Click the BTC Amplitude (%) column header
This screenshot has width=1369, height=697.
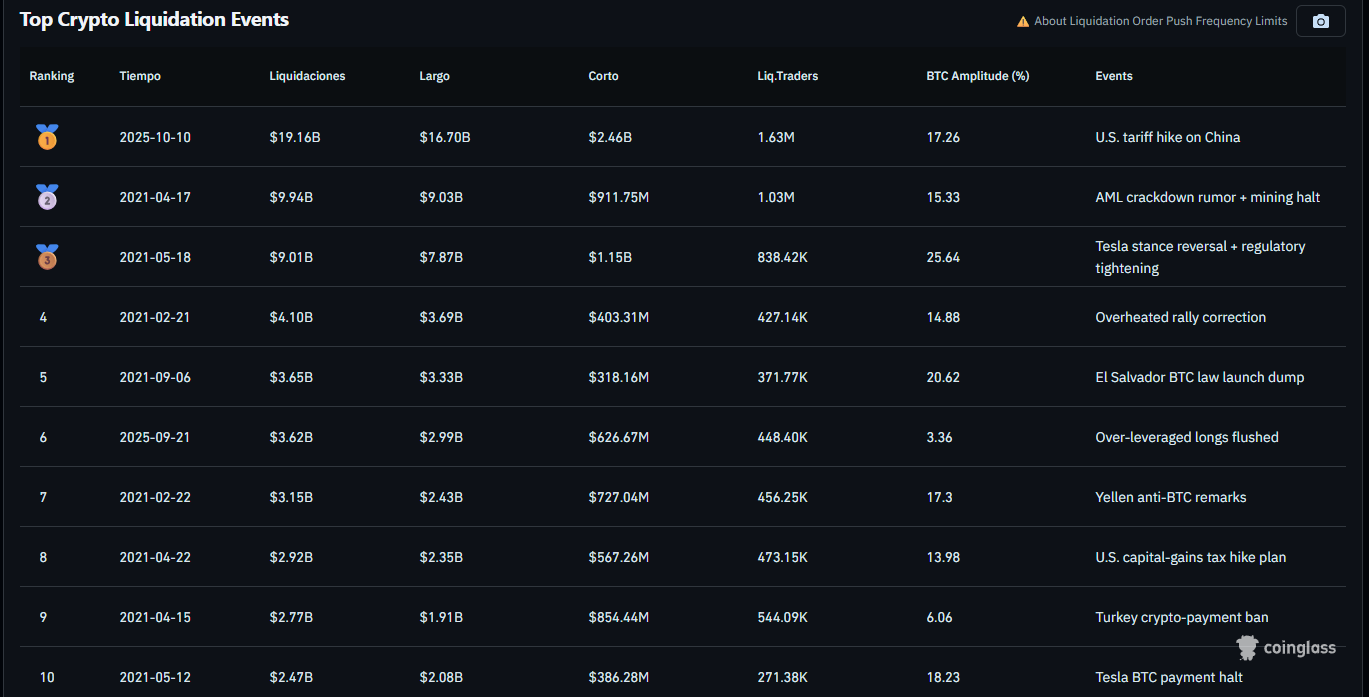977,76
